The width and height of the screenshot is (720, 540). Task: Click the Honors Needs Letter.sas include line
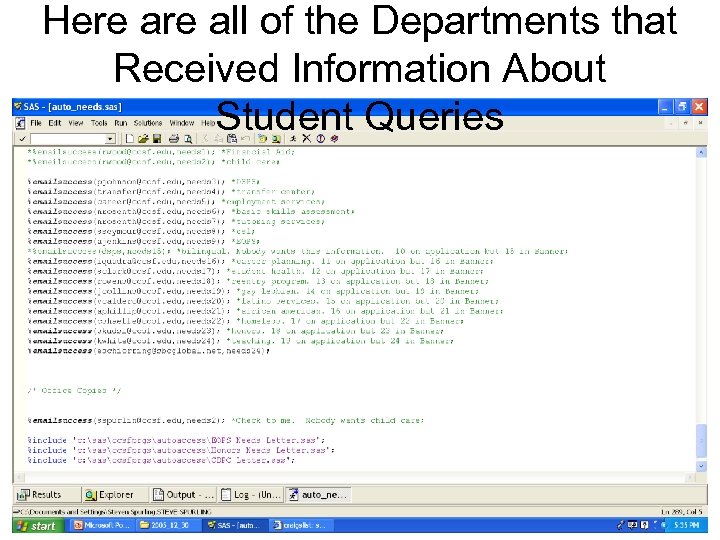181,450
